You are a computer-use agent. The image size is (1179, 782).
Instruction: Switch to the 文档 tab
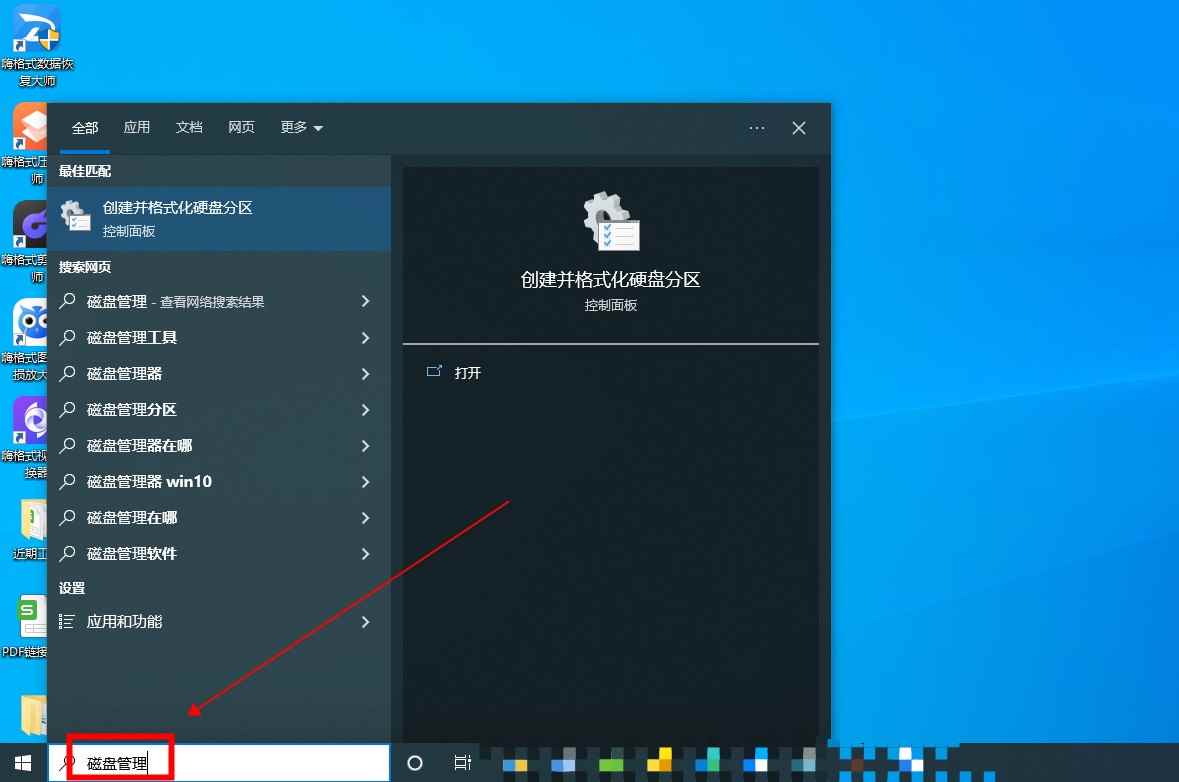coord(189,127)
